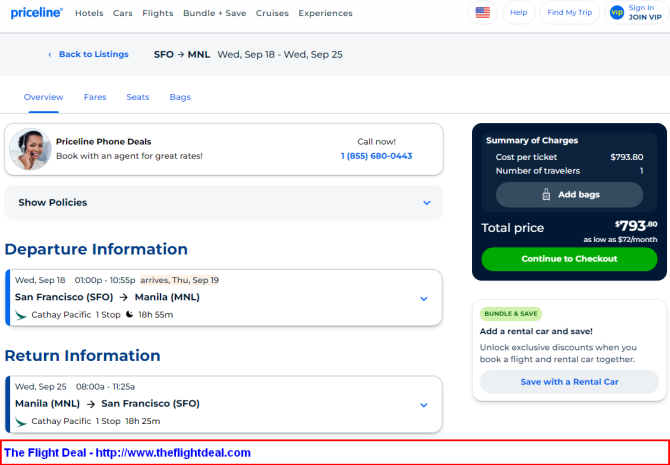Click the Summary of Charges heading

coord(532,141)
